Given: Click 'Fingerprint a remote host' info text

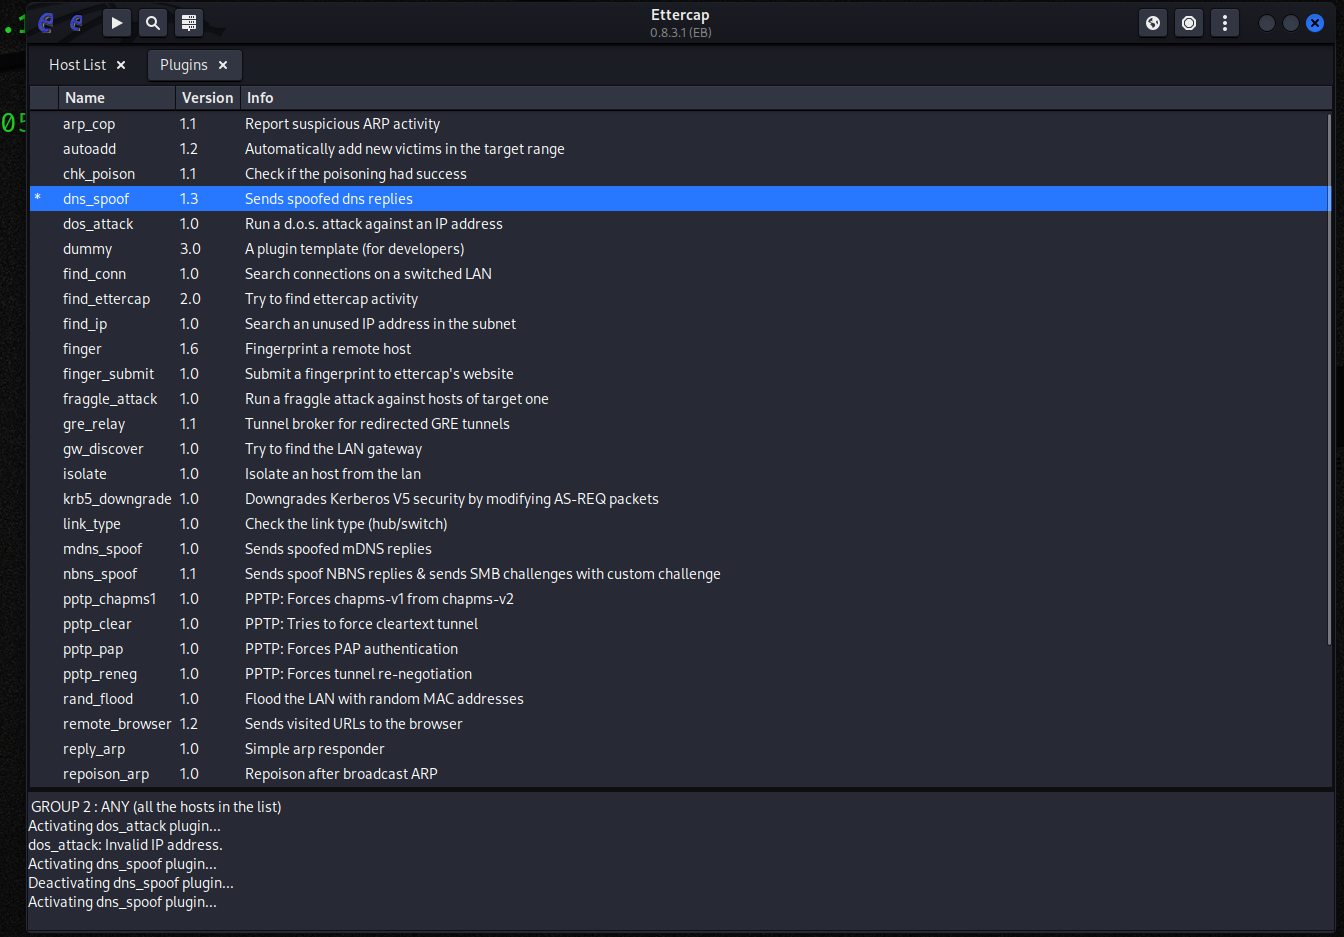Looking at the screenshot, I should (x=328, y=349).
